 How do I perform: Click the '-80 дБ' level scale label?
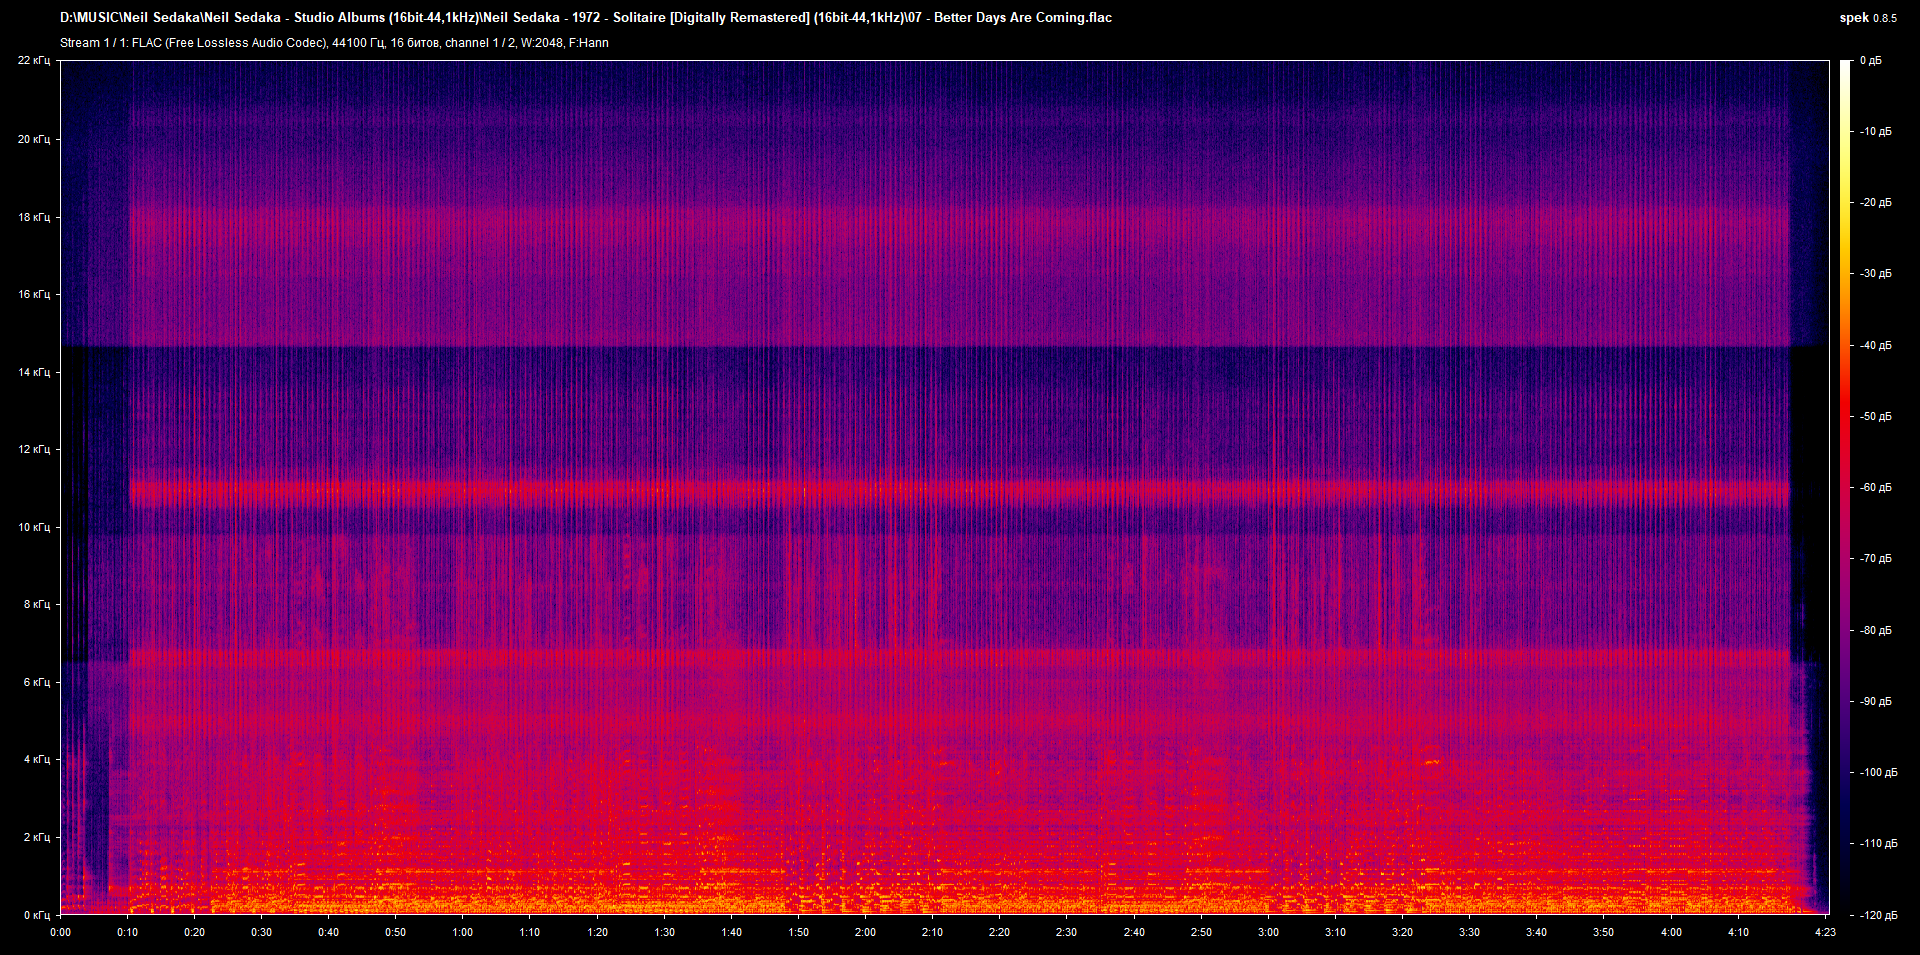1876,631
